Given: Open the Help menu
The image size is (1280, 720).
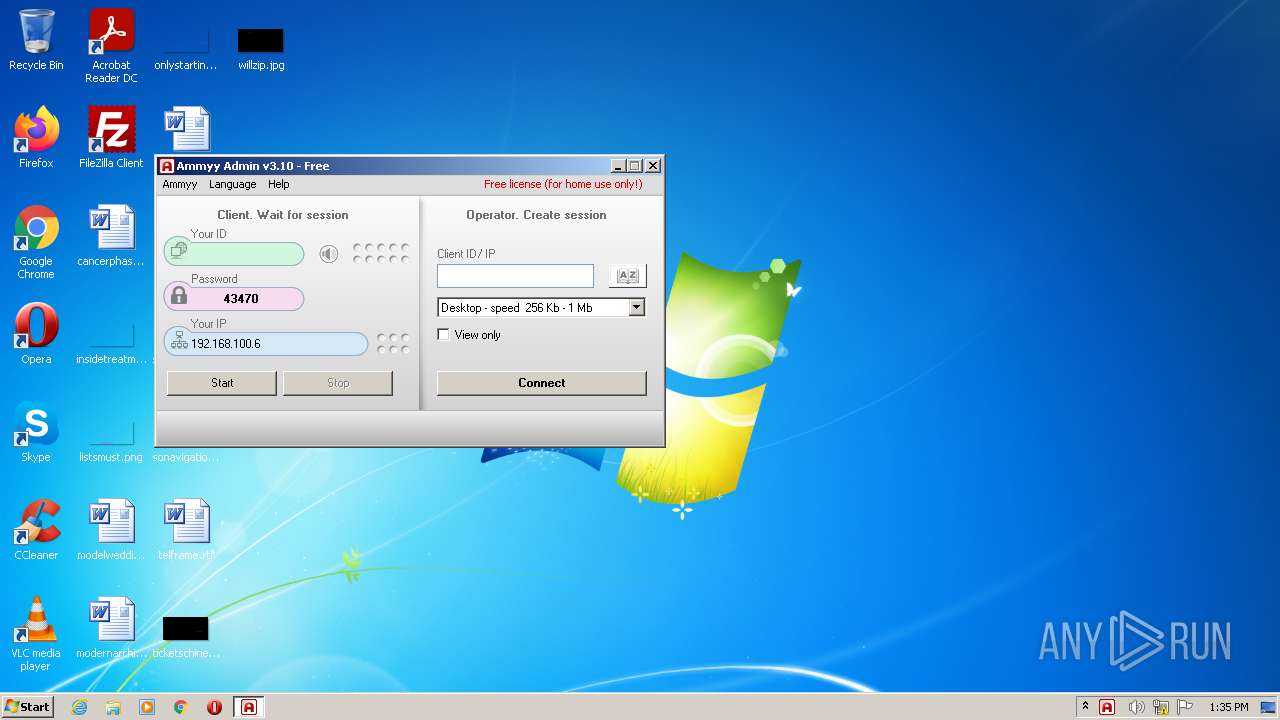Looking at the screenshot, I should [279, 184].
